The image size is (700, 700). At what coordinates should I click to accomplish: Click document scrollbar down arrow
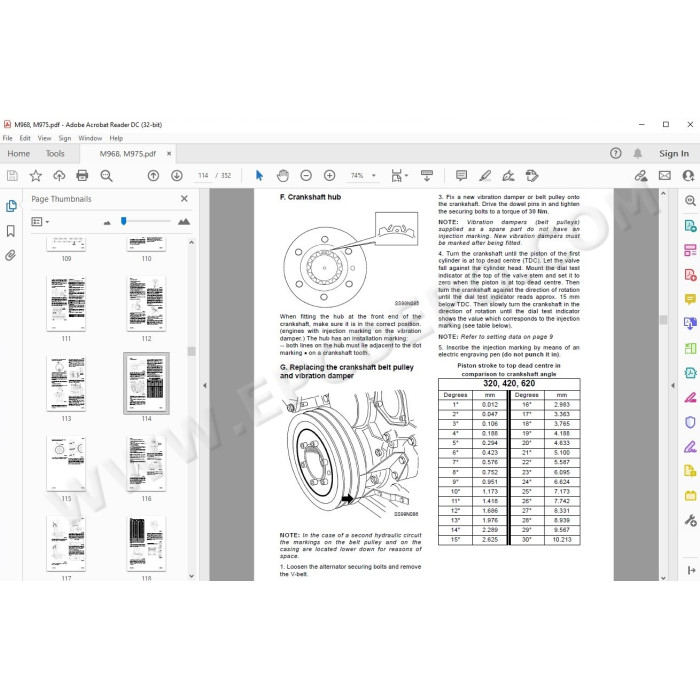click(x=663, y=577)
